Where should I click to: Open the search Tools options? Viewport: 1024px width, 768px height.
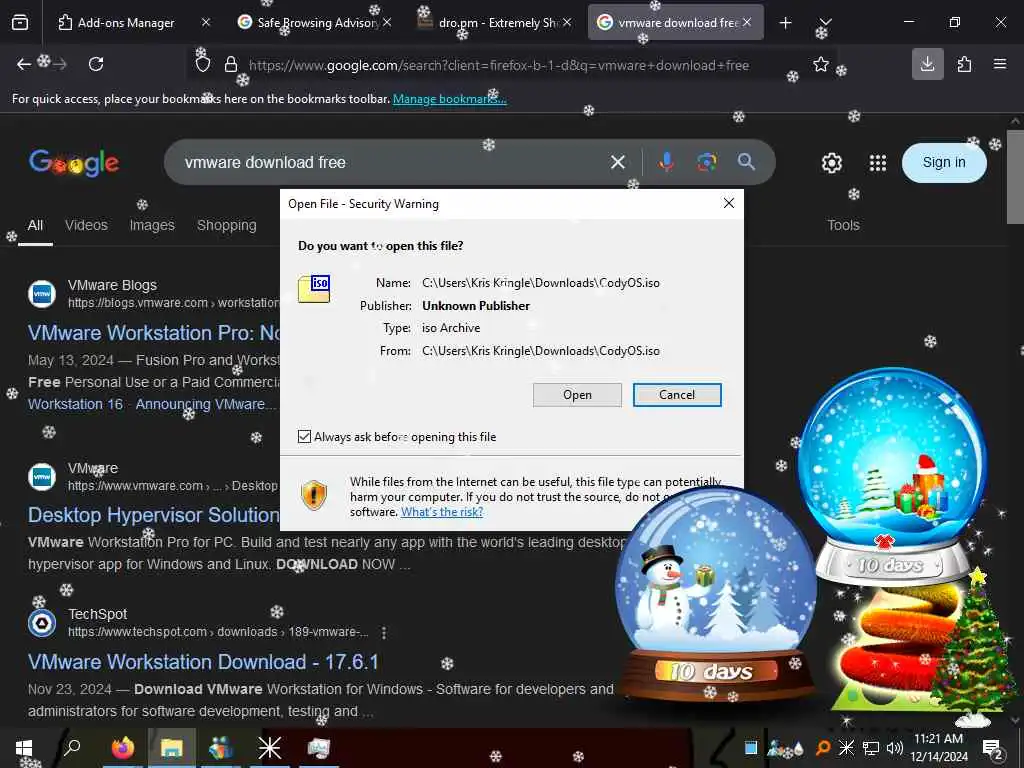pos(843,225)
